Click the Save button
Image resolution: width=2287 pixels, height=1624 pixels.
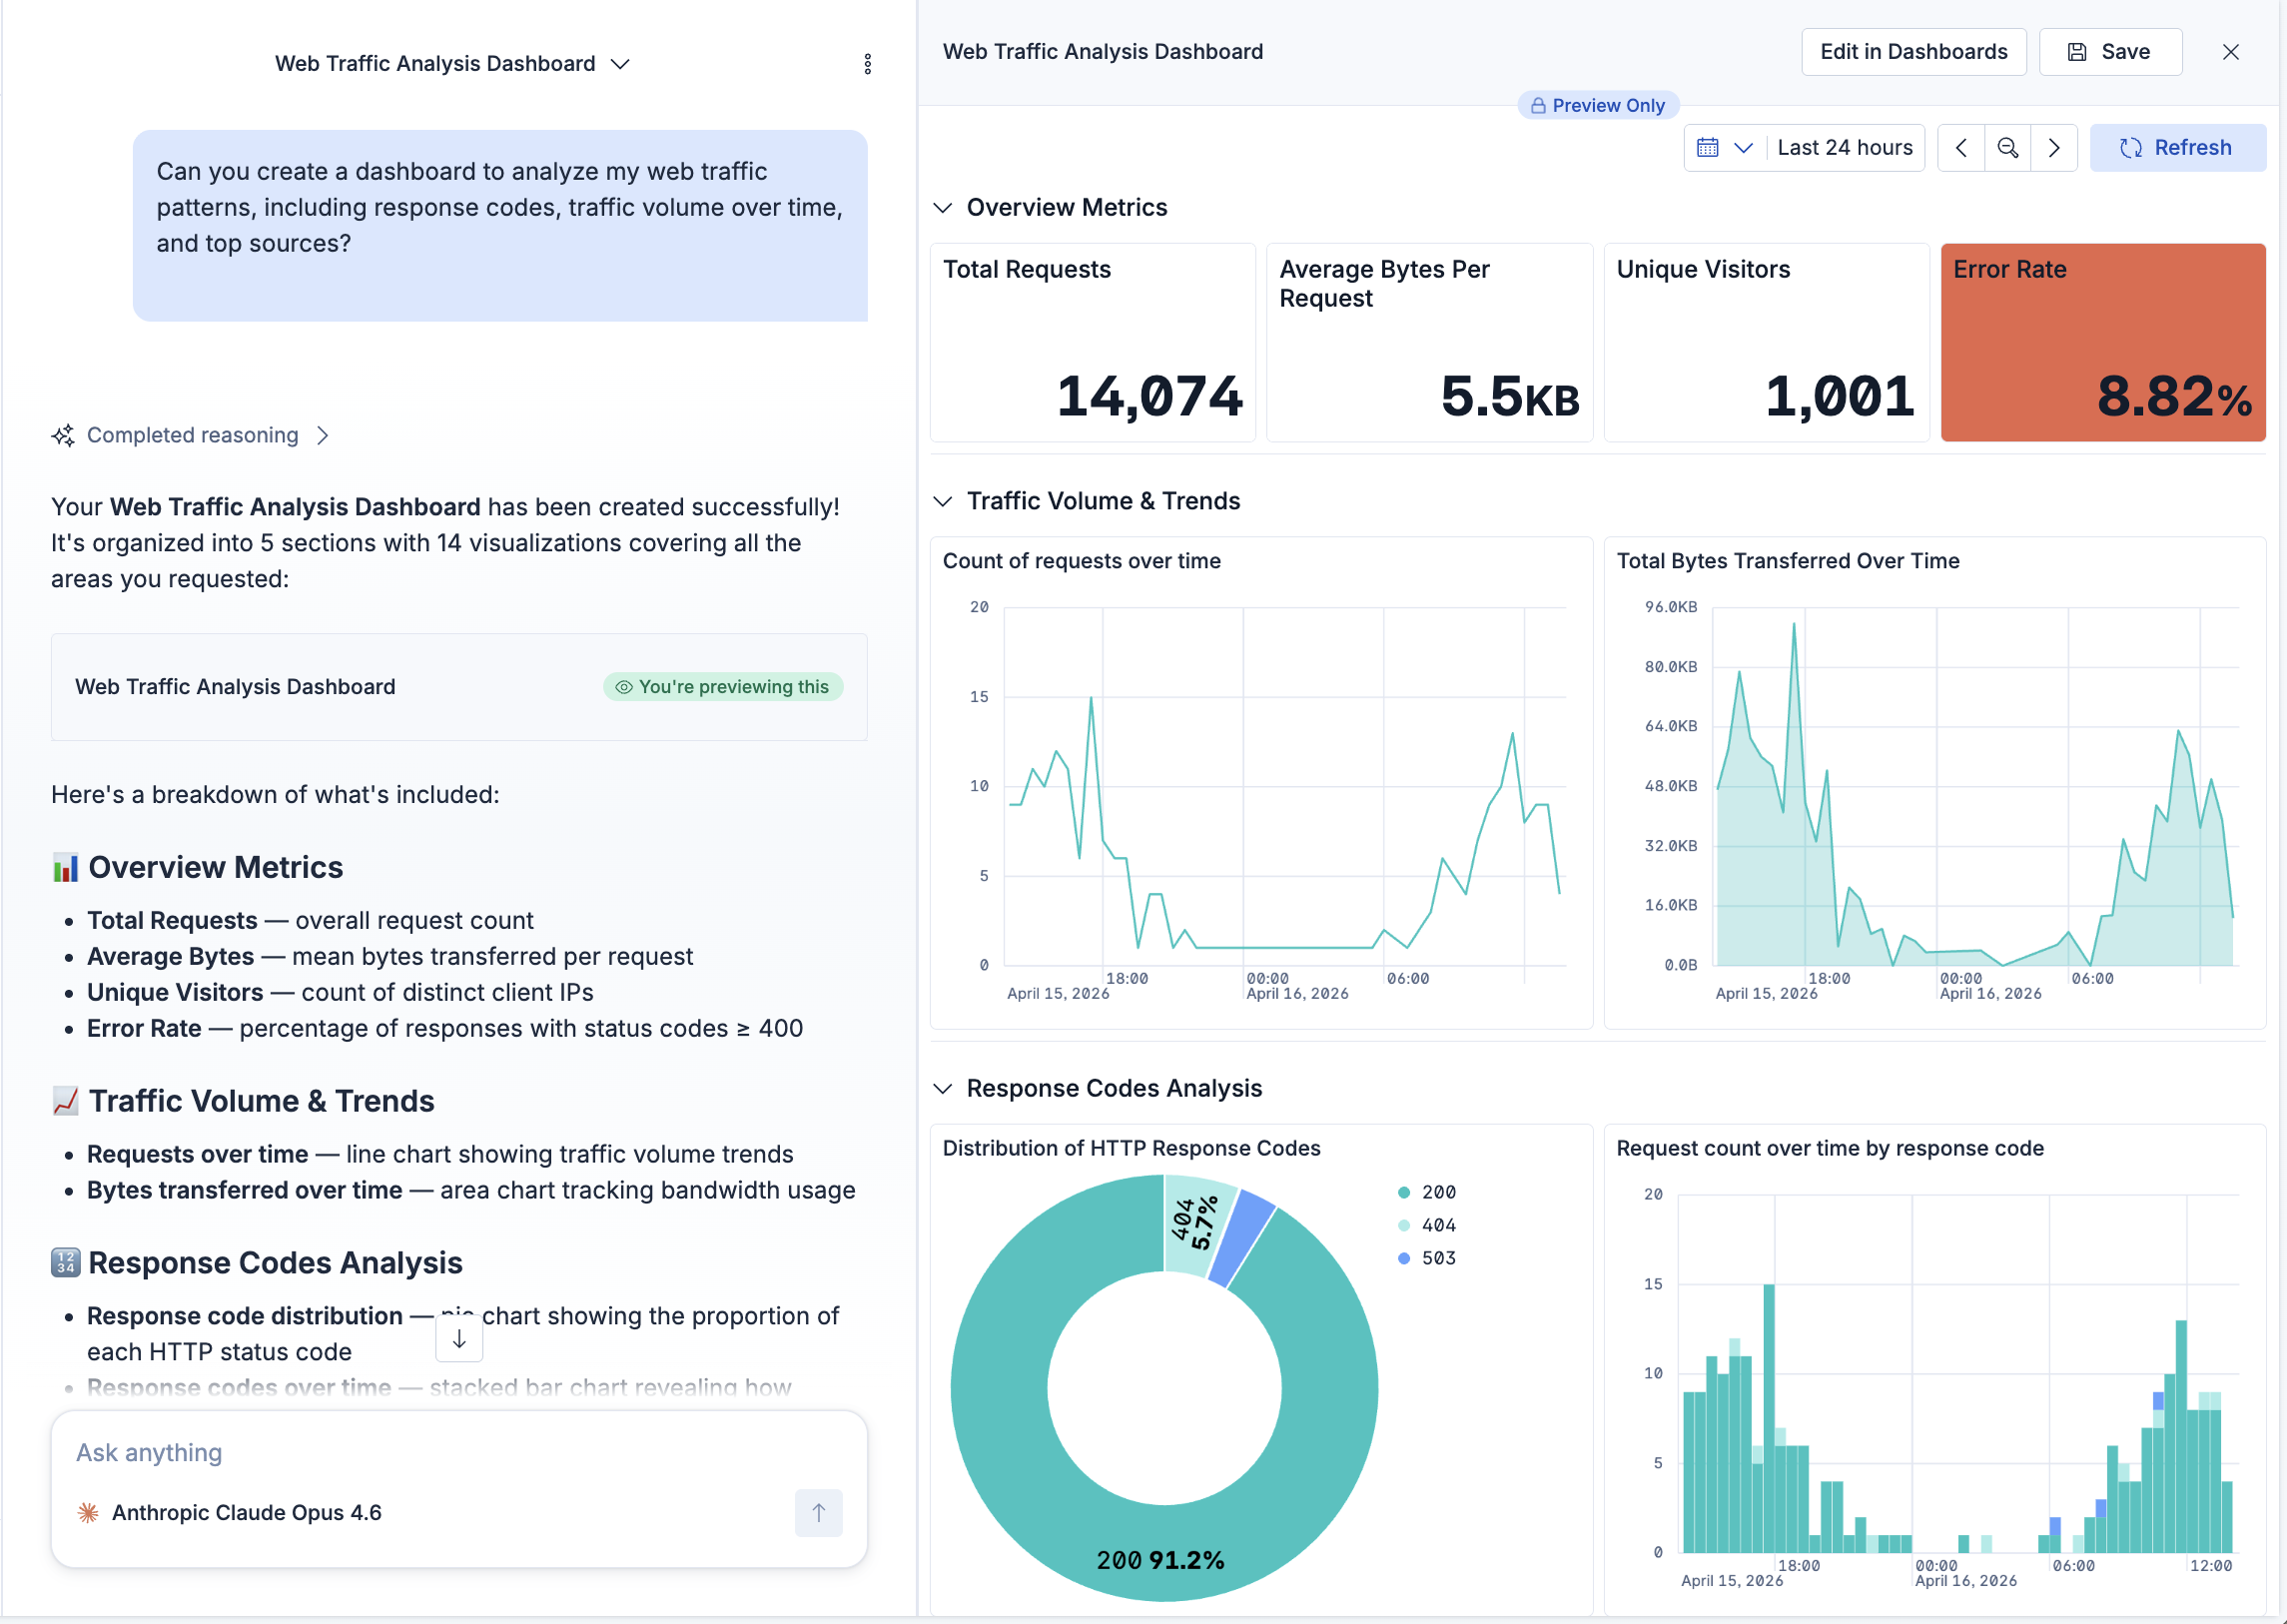(x=2110, y=51)
